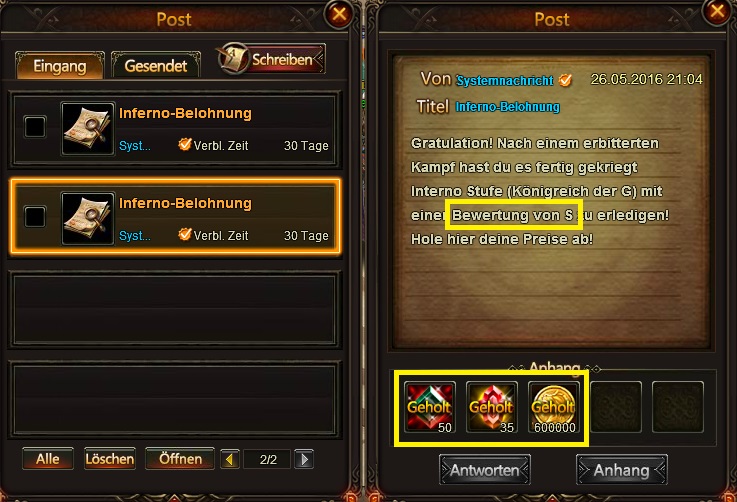Click the empty fourth attachment slot
Screen dimensions: 737x502
point(616,407)
